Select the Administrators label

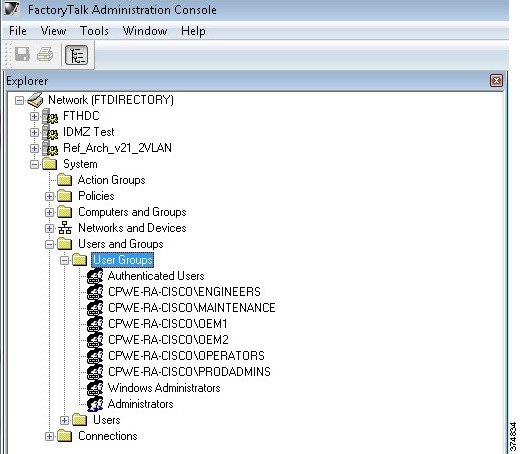141,404
